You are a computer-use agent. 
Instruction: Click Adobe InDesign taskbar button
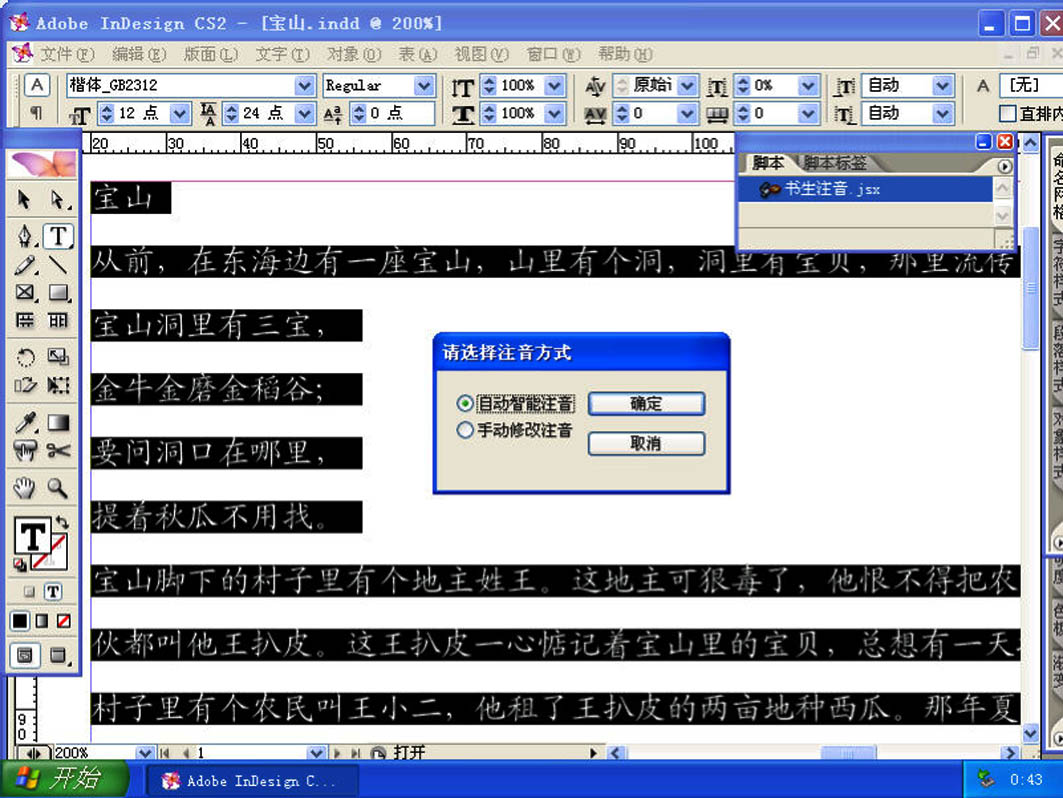point(251,780)
